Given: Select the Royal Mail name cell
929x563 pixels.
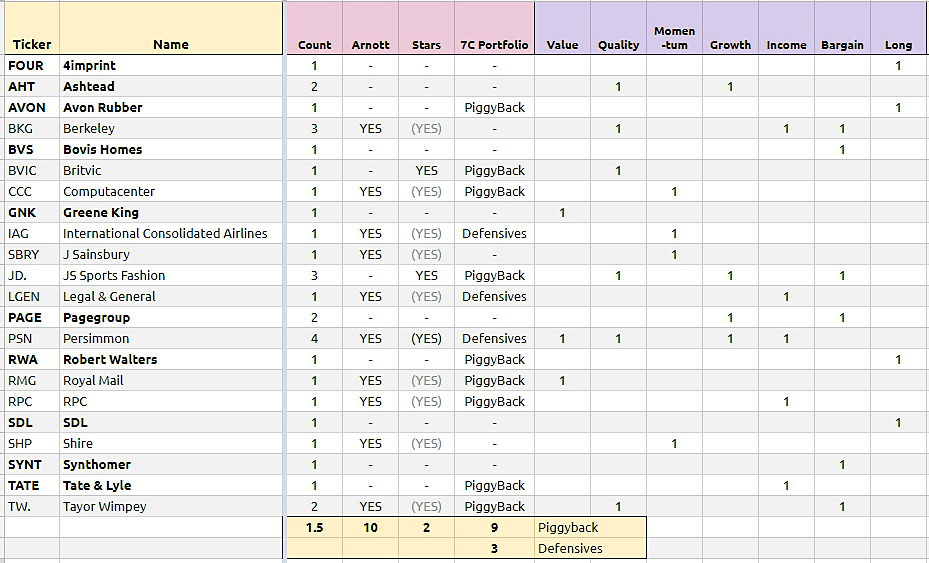Looking at the screenshot, I should point(171,380).
